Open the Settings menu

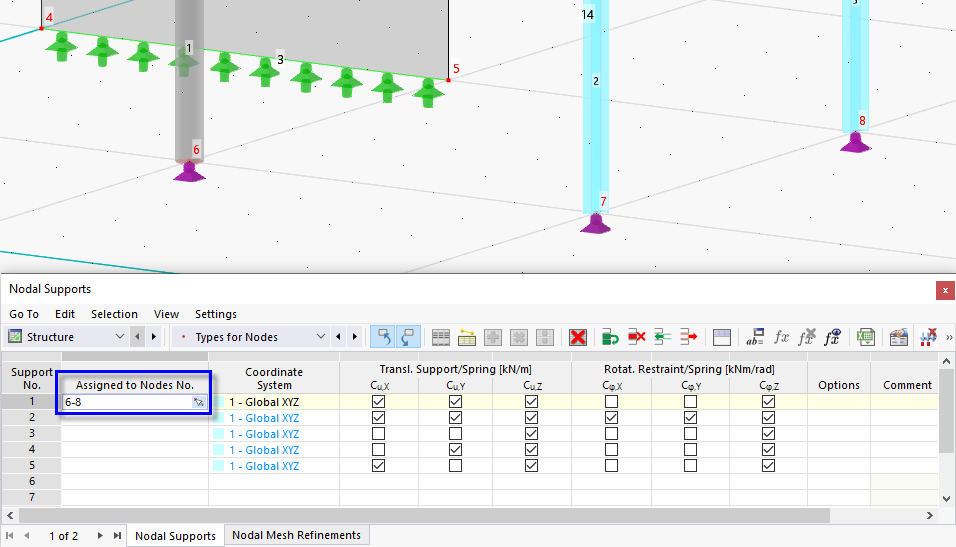click(215, 314)
